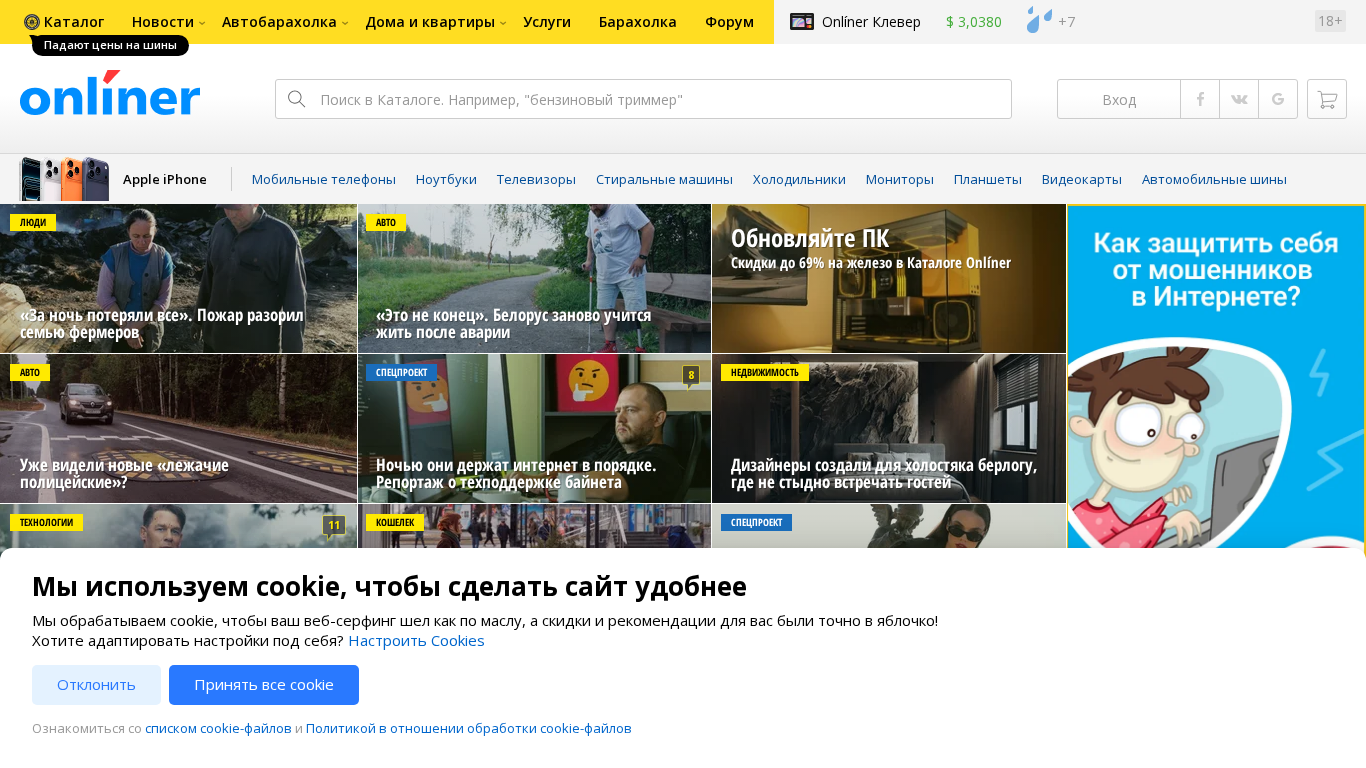Open Видеокарты category
Viewport: 1366px width, 768px height.
(1082, 180)
